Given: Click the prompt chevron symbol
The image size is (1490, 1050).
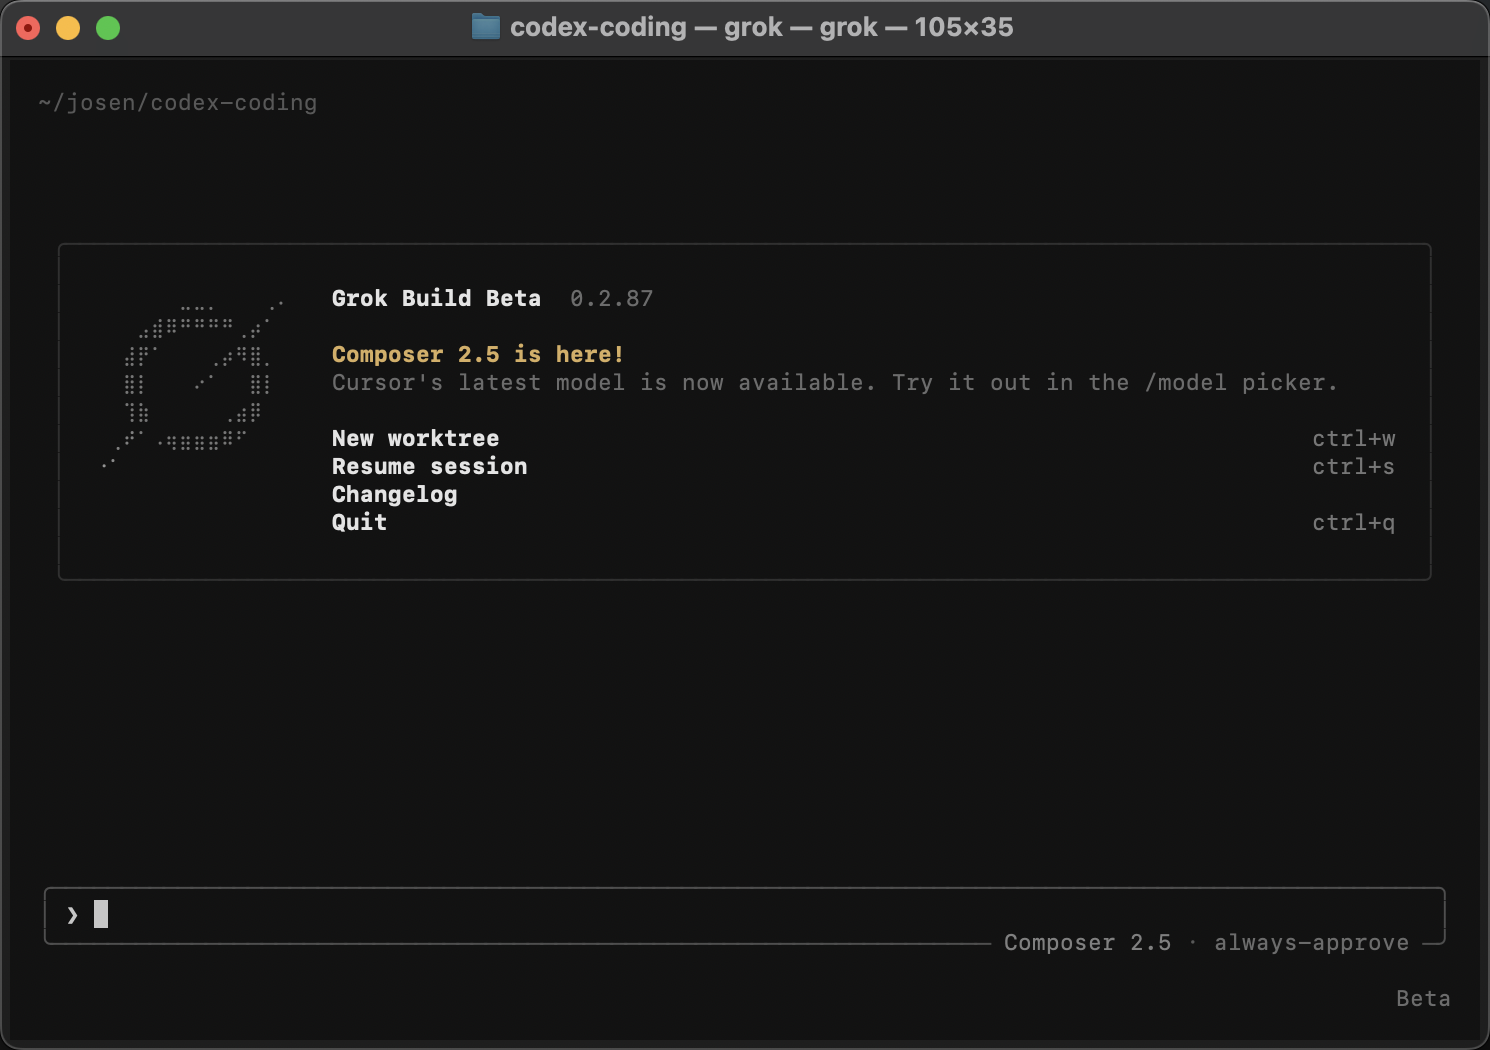Looking at the screenshot, I should coord(72,915).
